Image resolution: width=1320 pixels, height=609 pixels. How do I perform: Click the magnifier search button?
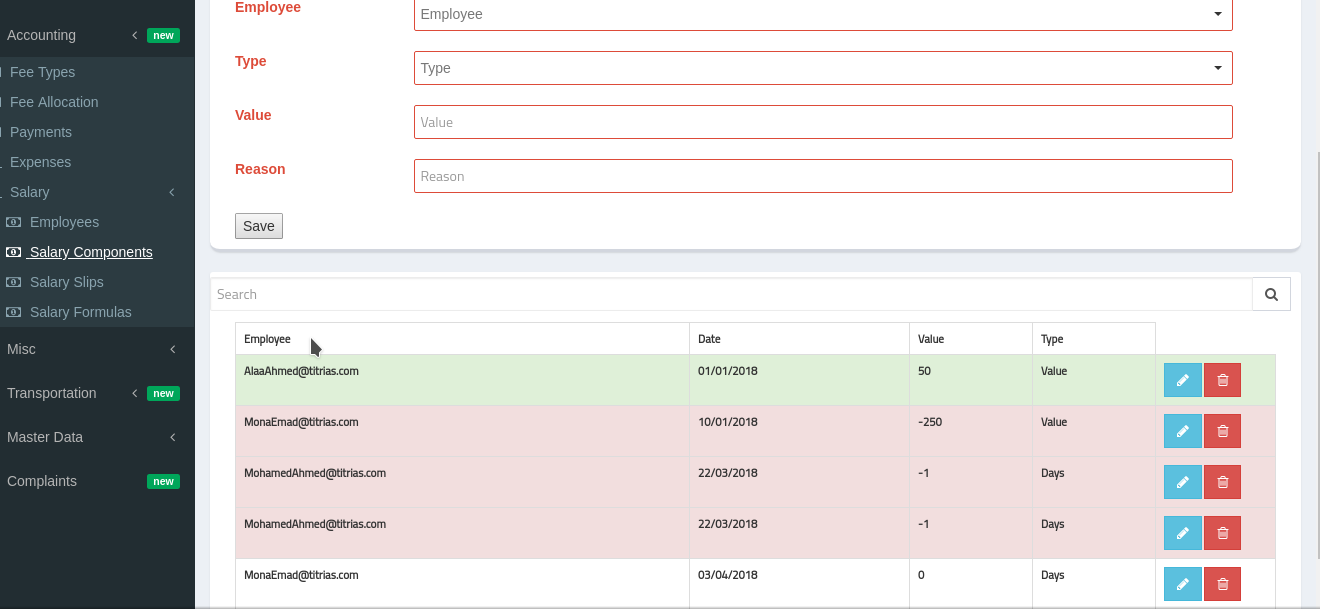(1271, 294)
